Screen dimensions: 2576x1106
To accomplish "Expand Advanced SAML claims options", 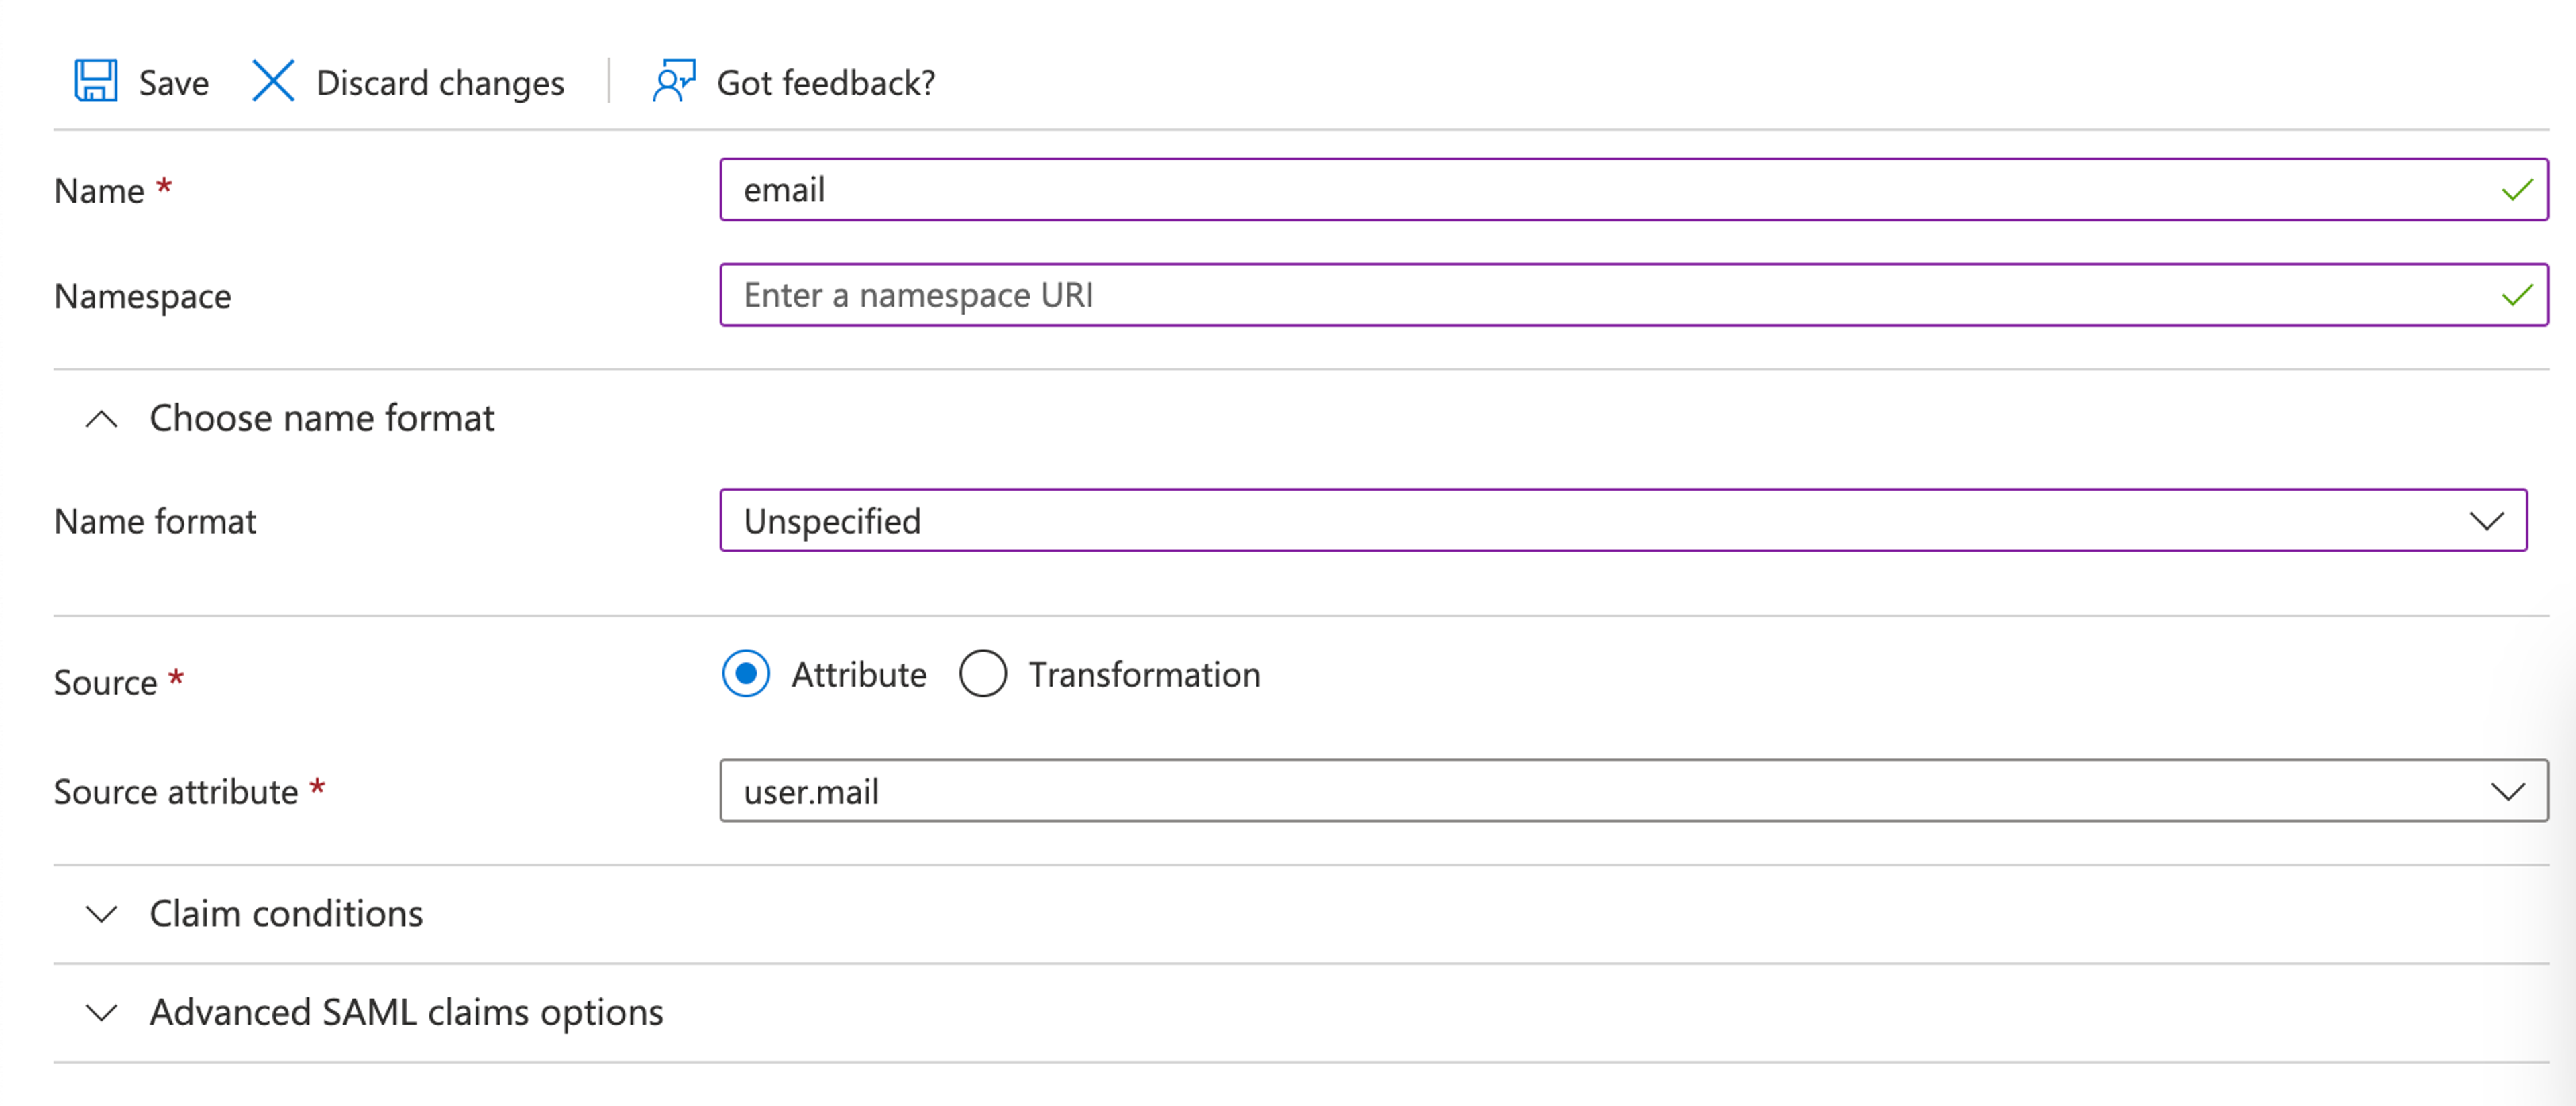I will [102, 1013].
